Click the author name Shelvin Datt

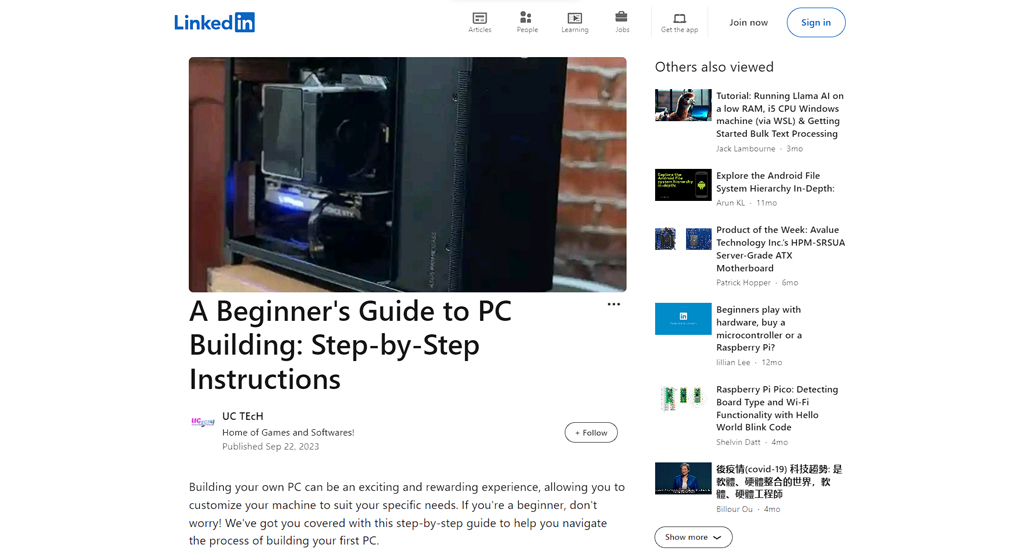[738, 442]
